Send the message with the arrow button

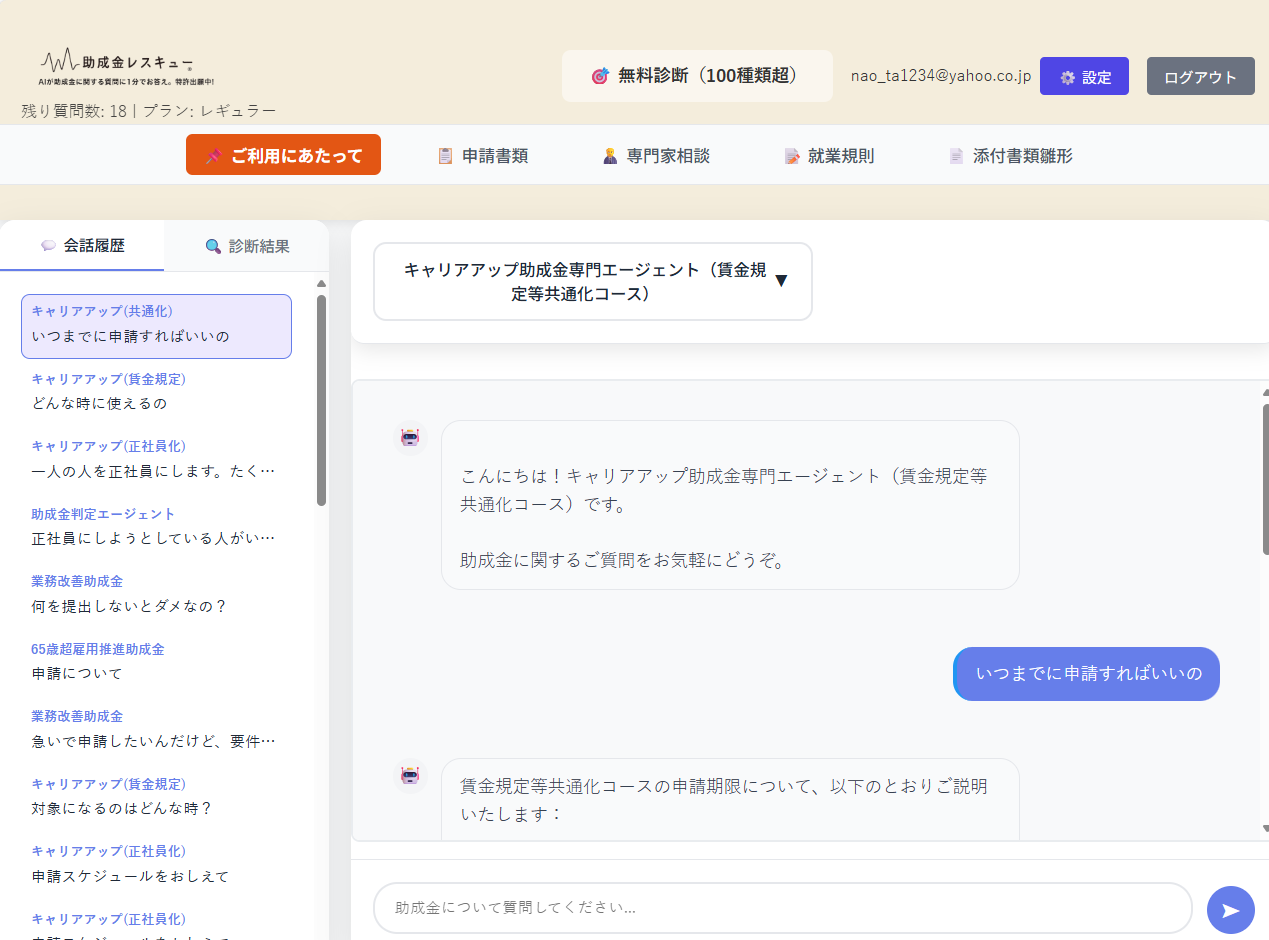pyautogui.click(x=1230, y=909)
